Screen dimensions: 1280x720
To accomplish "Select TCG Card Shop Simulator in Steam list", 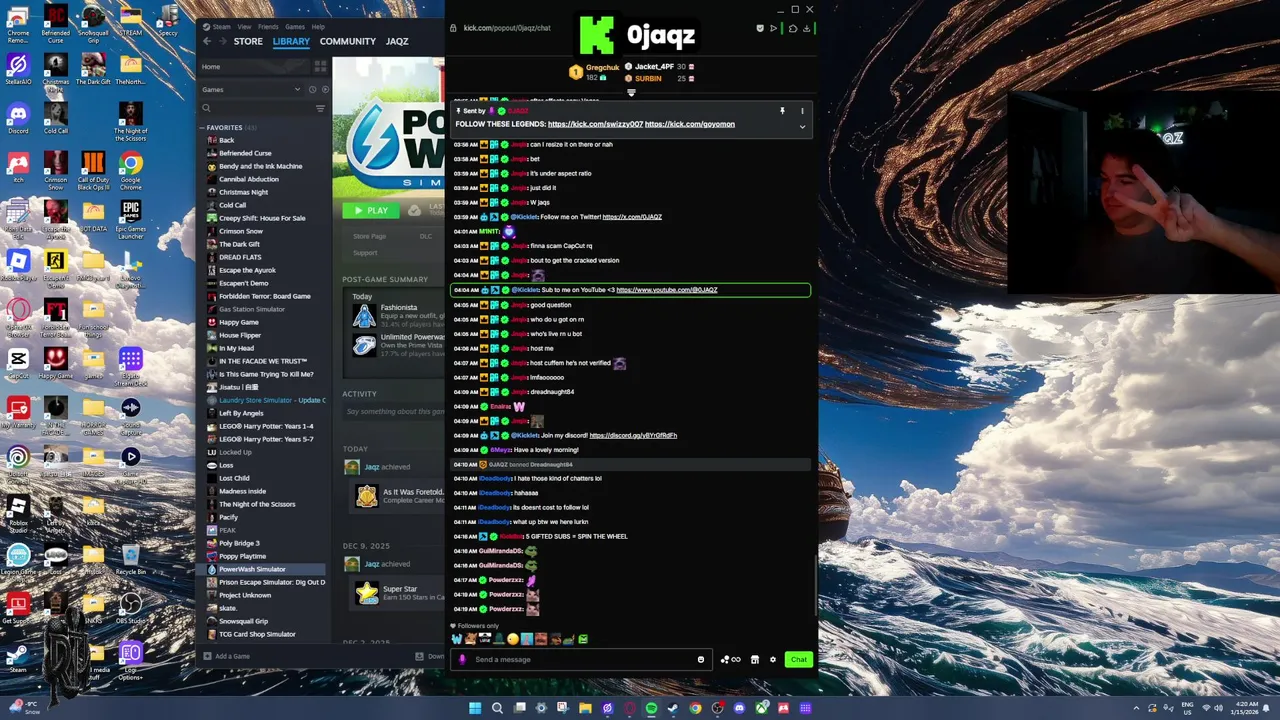I will pos(257,634).
